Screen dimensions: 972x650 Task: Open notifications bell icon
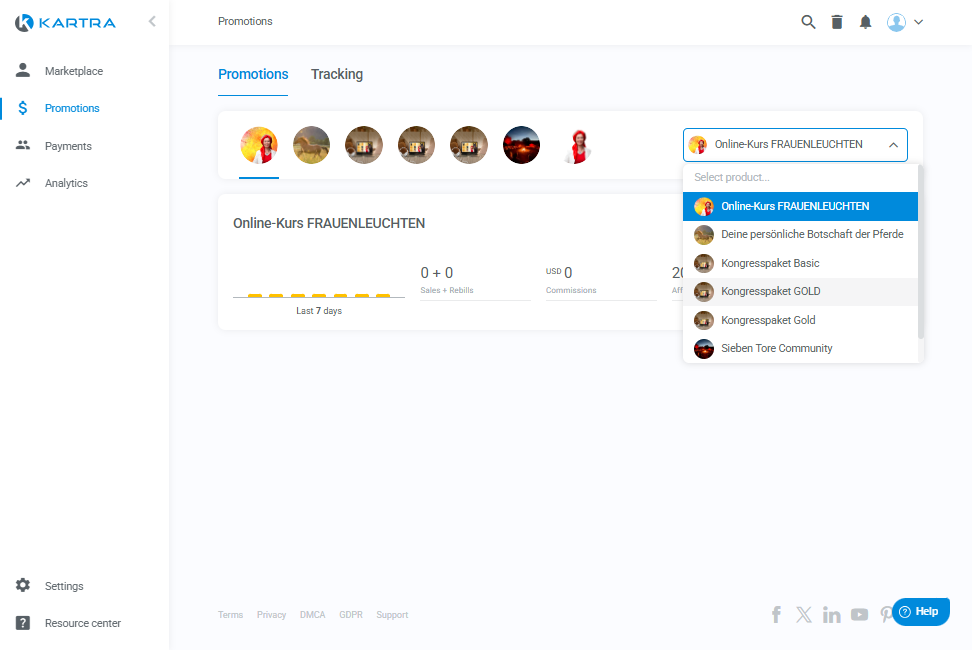pos(865,22)
